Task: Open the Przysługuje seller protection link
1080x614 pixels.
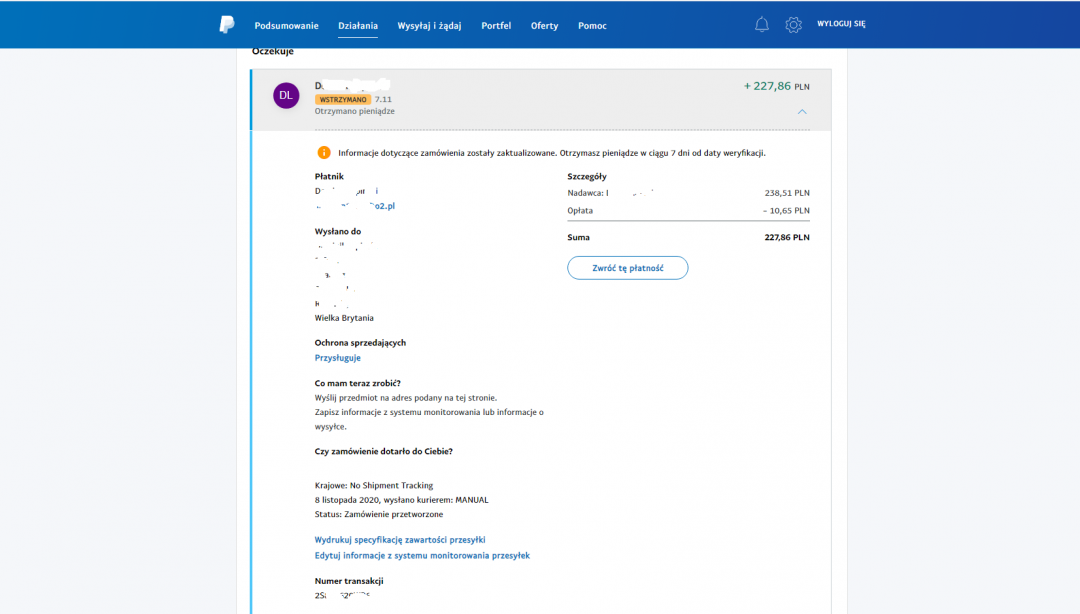Action: (337, 358)
